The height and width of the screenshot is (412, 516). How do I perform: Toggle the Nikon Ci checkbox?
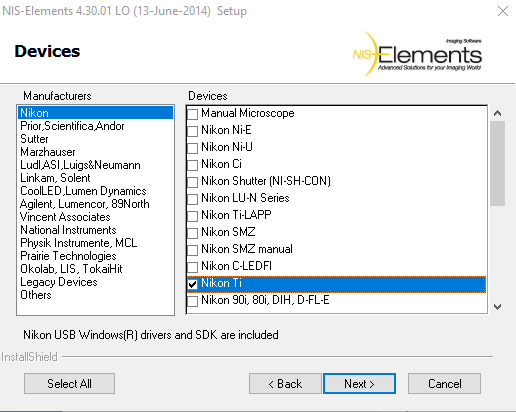pyautogui.click(x=192, y=165)
